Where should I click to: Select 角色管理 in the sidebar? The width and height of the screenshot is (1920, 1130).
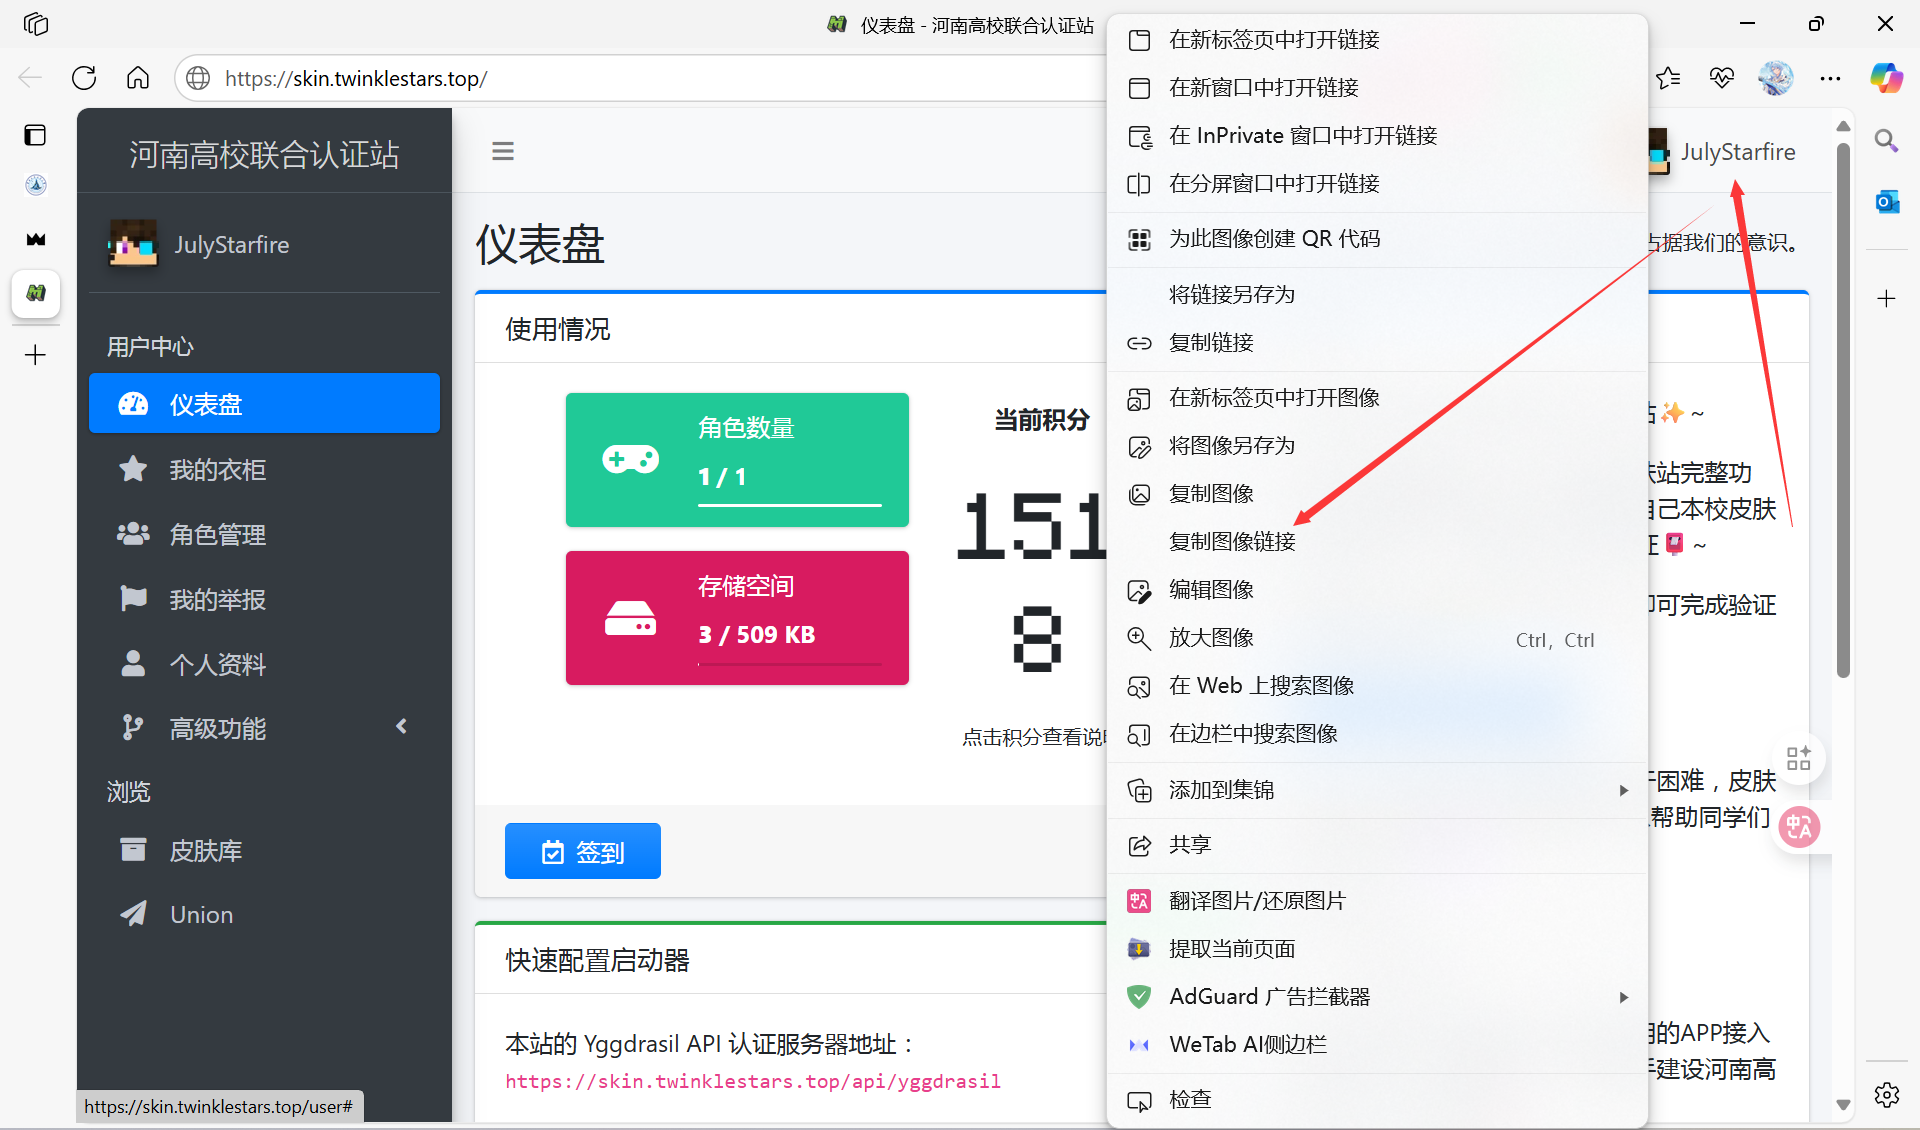[216, 534]
